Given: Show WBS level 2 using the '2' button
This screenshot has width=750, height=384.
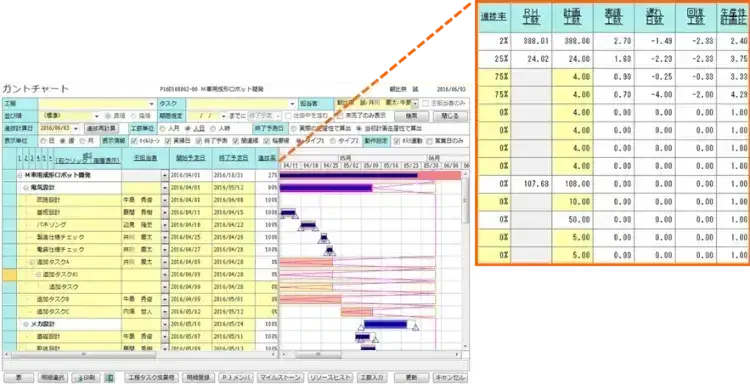Looking at the screenshot, I should [x=26, y=158].
